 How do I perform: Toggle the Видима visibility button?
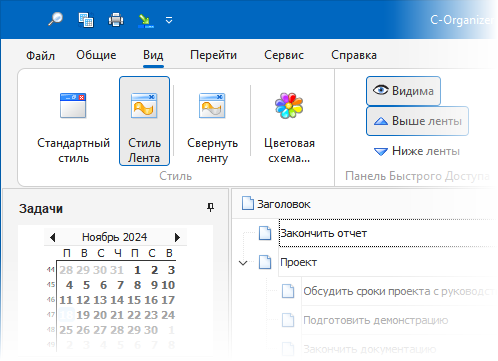403,91
